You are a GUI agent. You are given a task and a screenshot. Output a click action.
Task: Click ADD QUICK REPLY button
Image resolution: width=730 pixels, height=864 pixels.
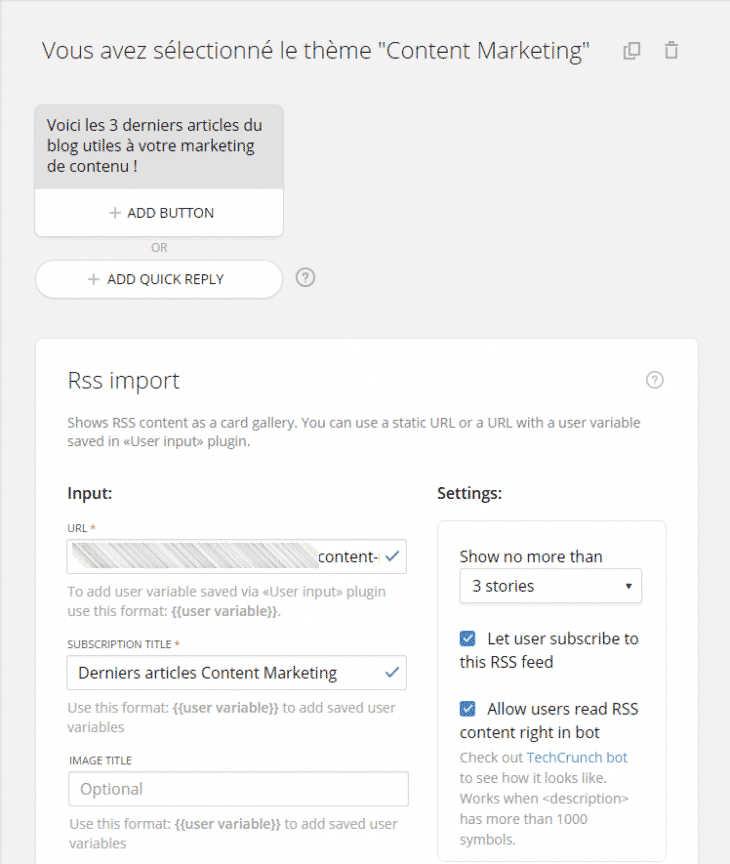159,279
